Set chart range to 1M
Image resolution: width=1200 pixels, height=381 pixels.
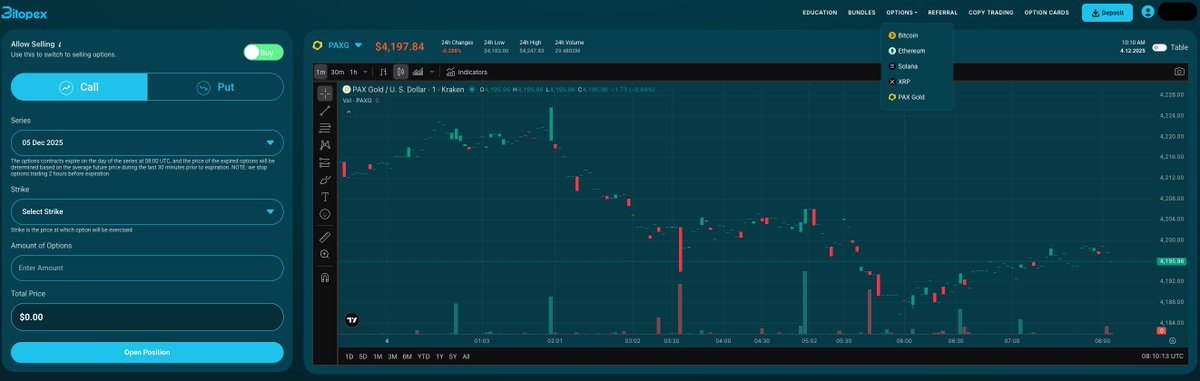click(377, 356)
